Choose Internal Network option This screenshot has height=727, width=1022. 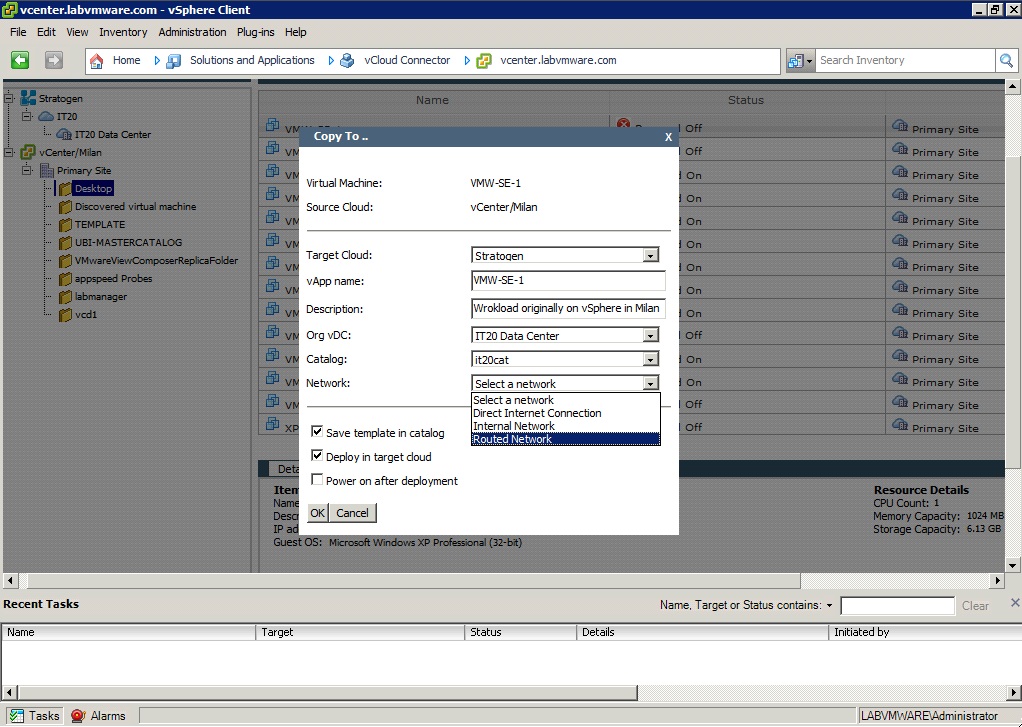point(566,426)
